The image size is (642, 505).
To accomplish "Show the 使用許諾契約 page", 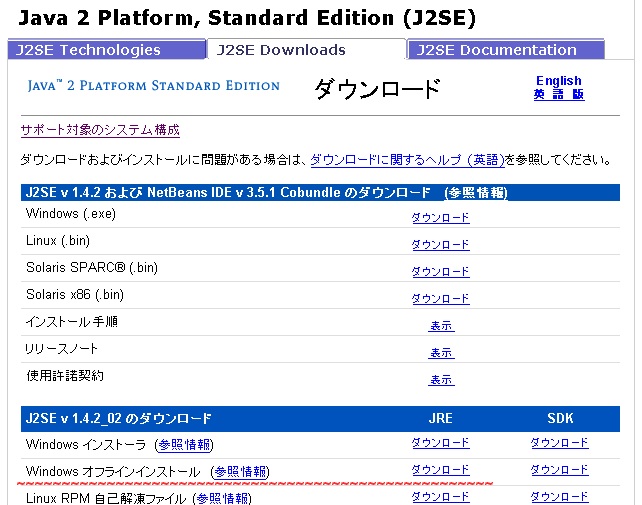I will click(441, 380).
